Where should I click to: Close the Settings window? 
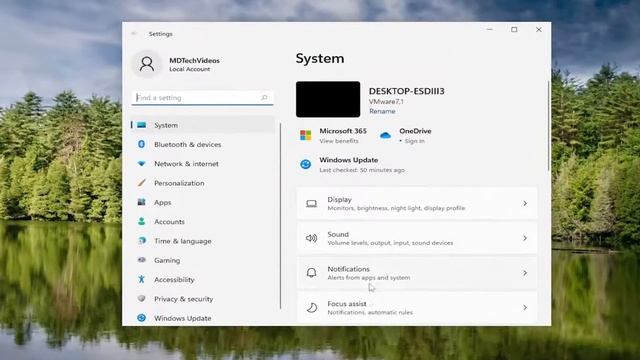coord(539,30)
